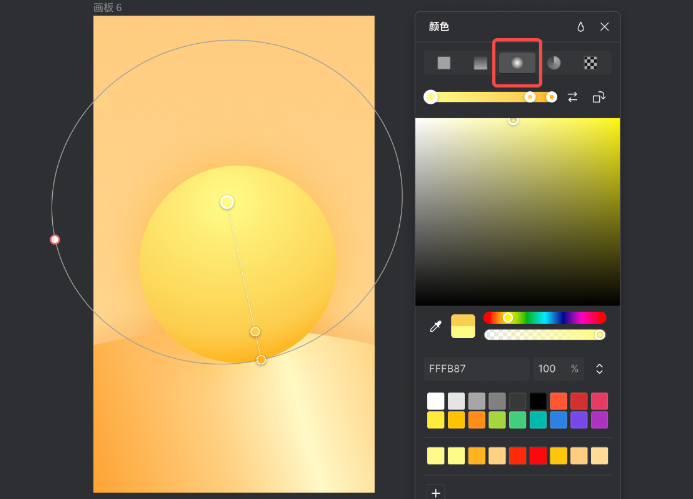
Task: Click the red radius handle on the circle
Action: (55, 240)
